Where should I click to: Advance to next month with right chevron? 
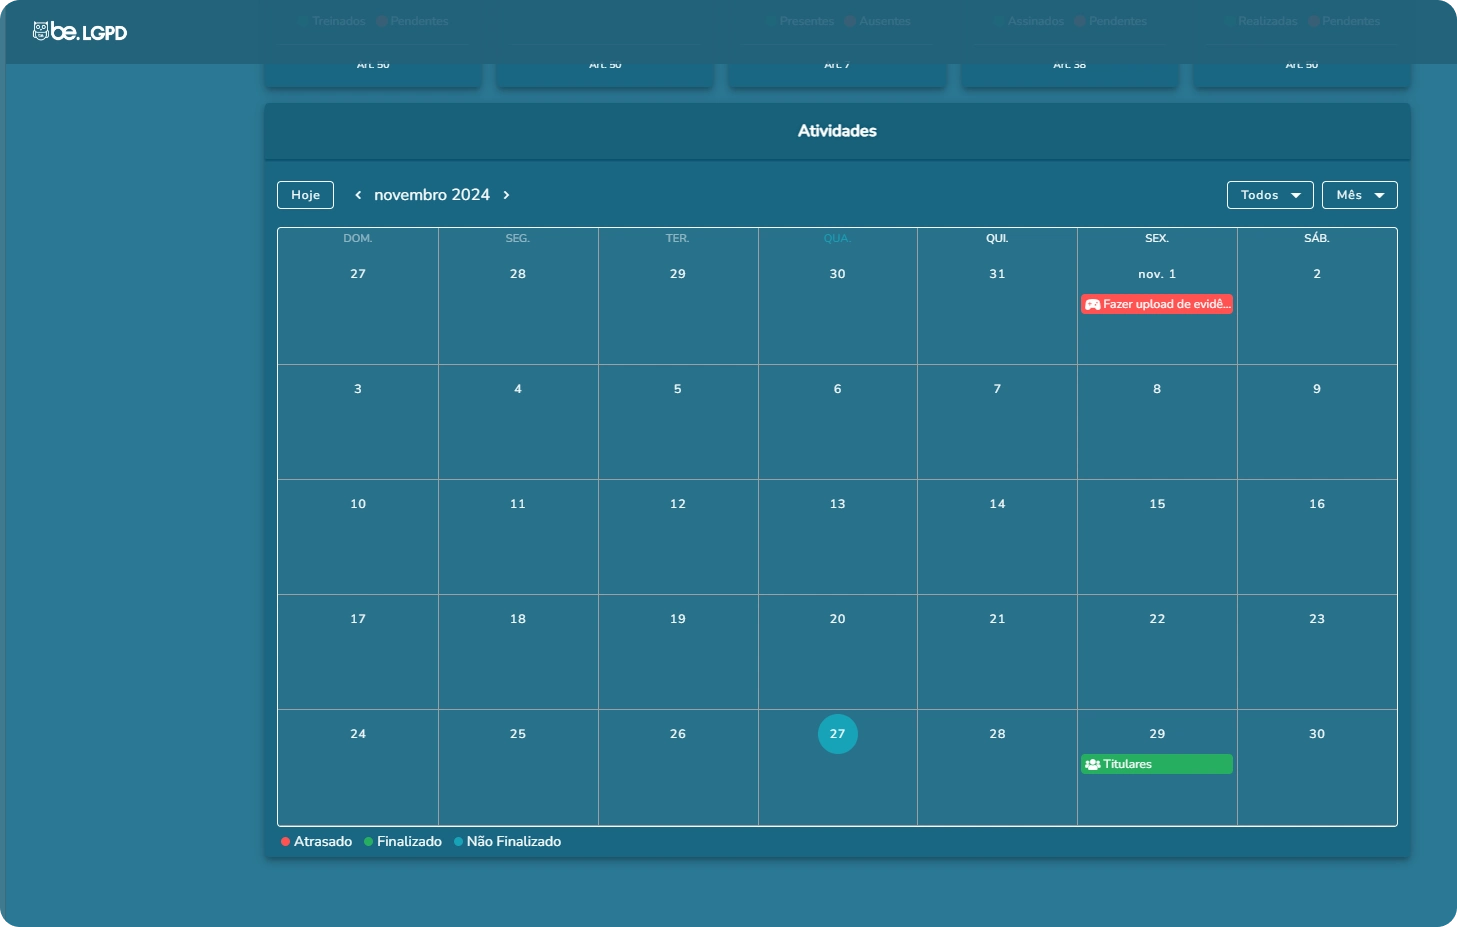[x=506, y=195]
